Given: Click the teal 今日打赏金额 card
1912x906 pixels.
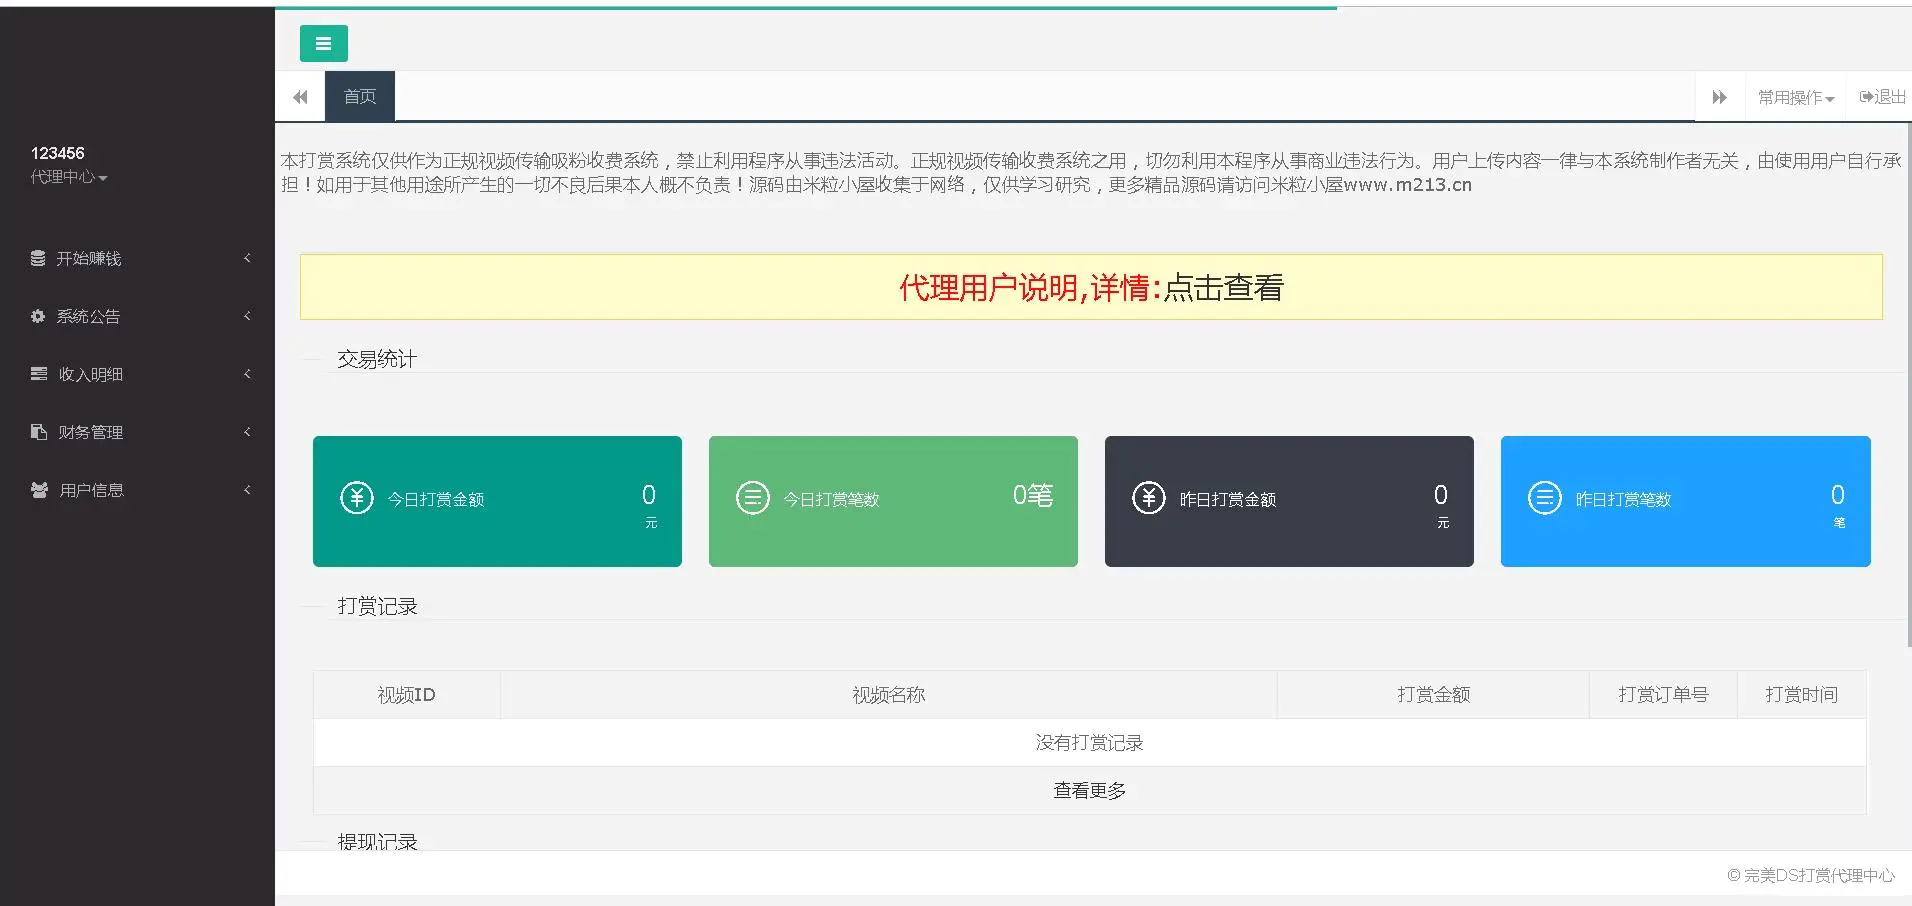Looking at the screenshot, I should [497, 501].
